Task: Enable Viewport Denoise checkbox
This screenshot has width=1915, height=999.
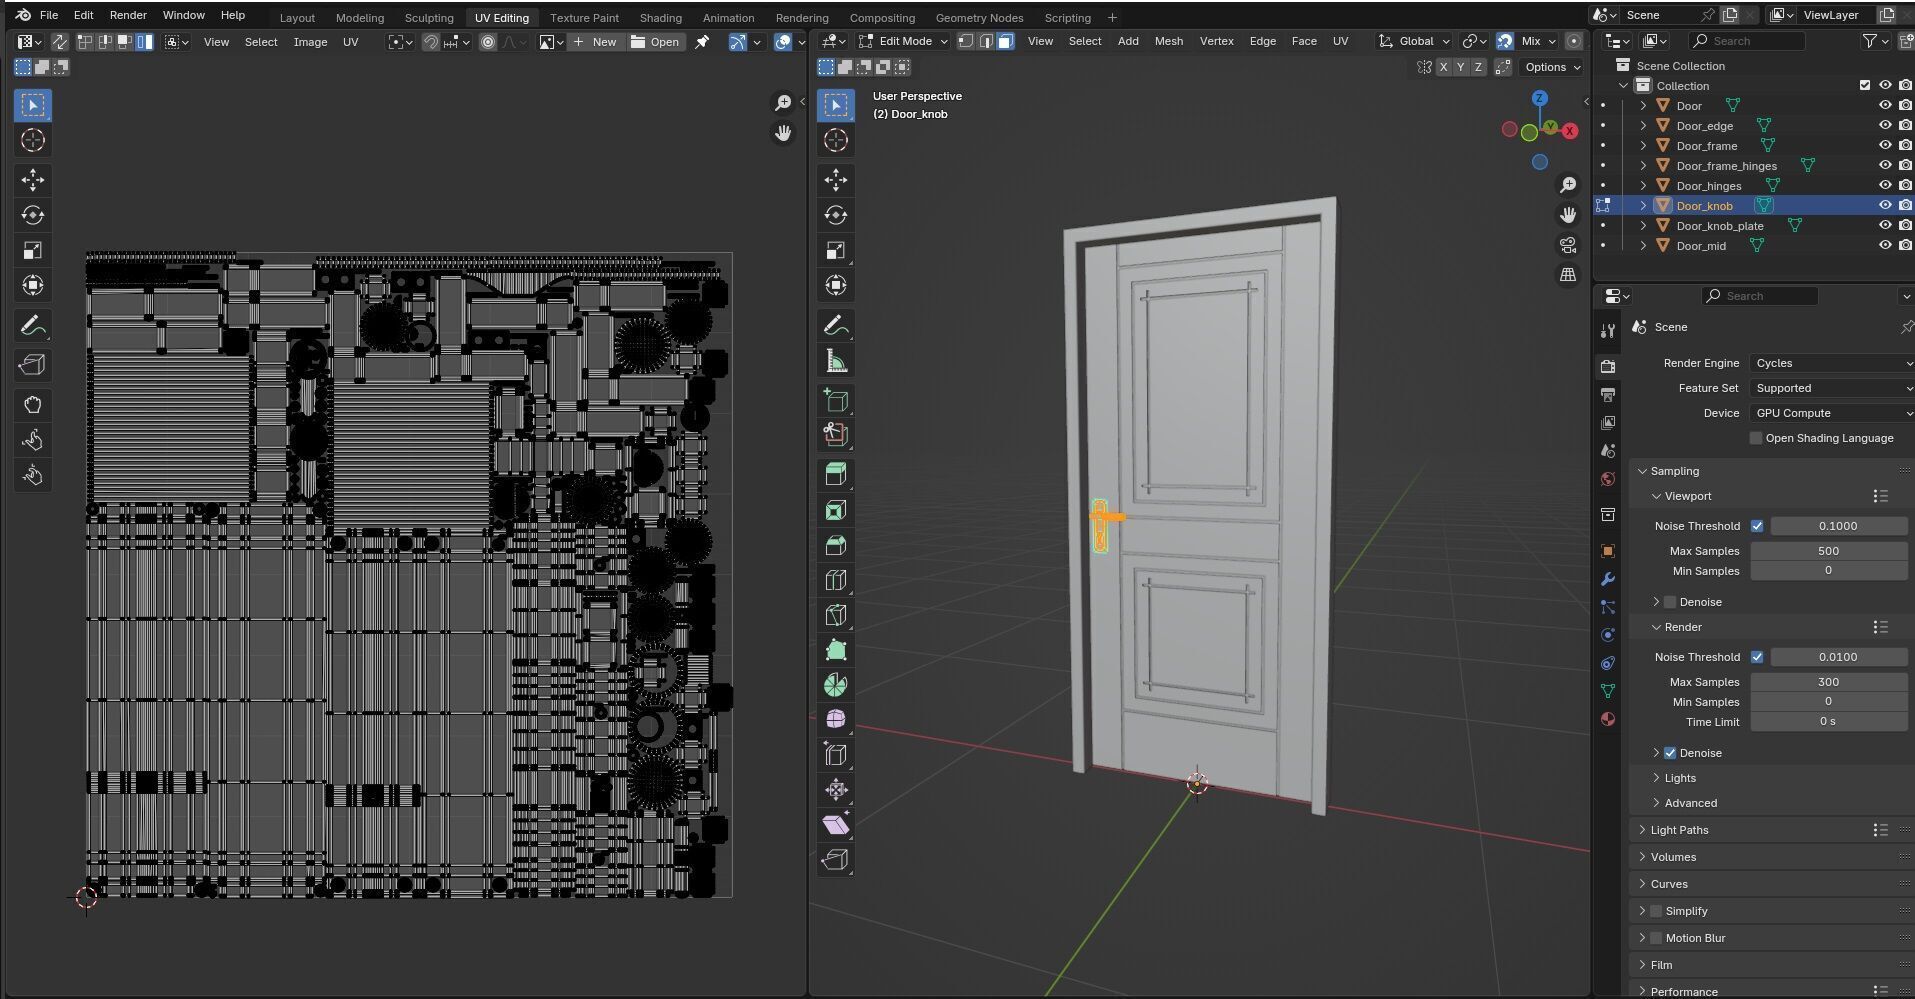Action: click(x=1670, y=602)
